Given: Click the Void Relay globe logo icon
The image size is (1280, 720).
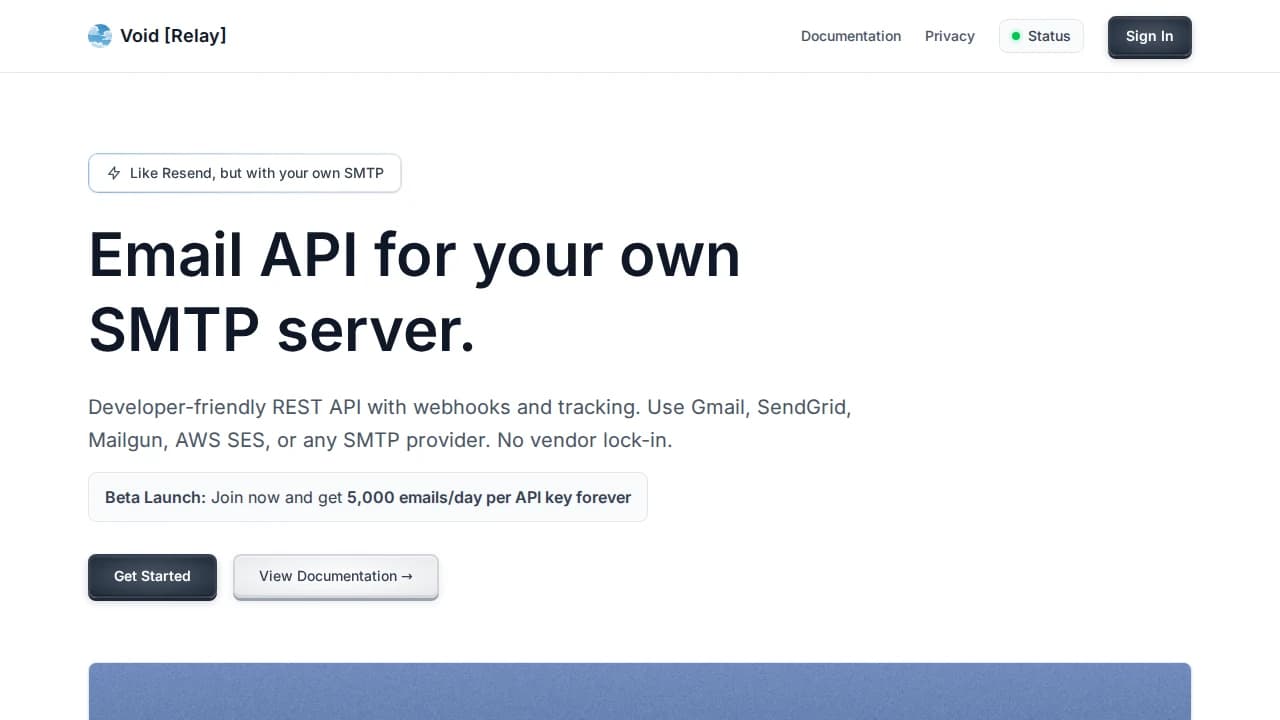Looking at the screenshot, I should (x=100, y=36).
